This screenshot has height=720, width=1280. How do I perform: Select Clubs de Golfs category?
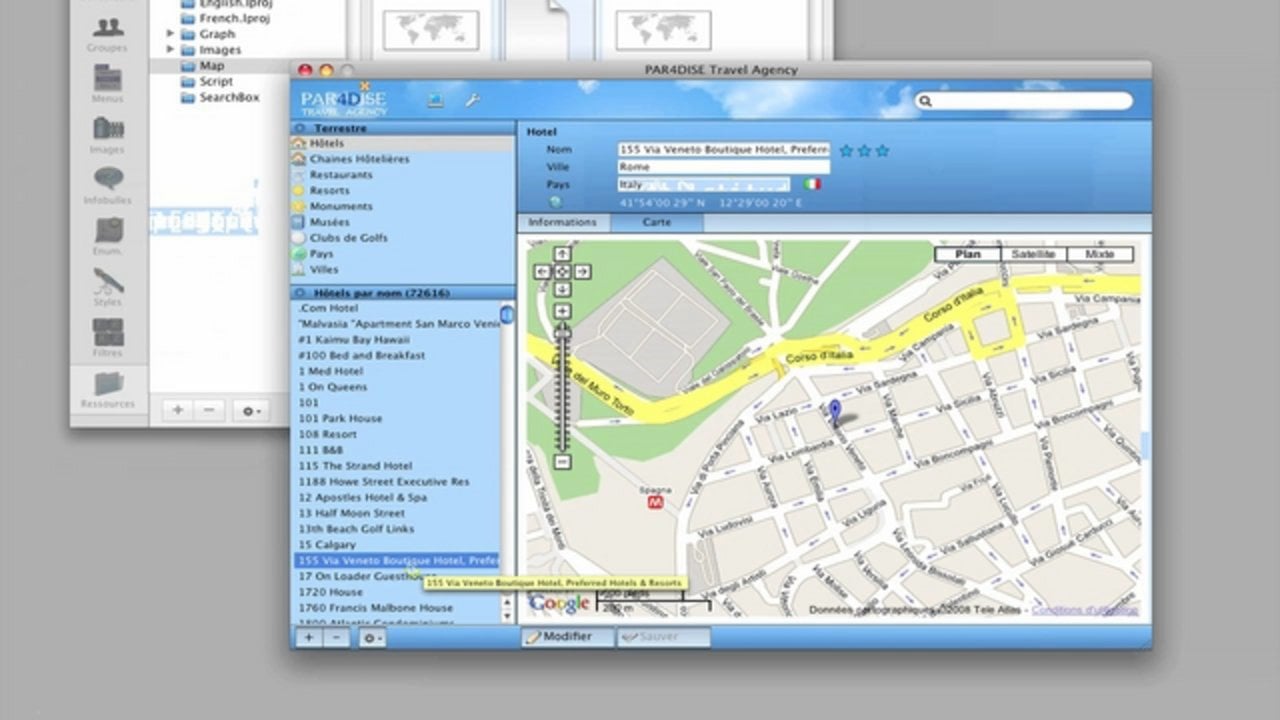point(403,238)
